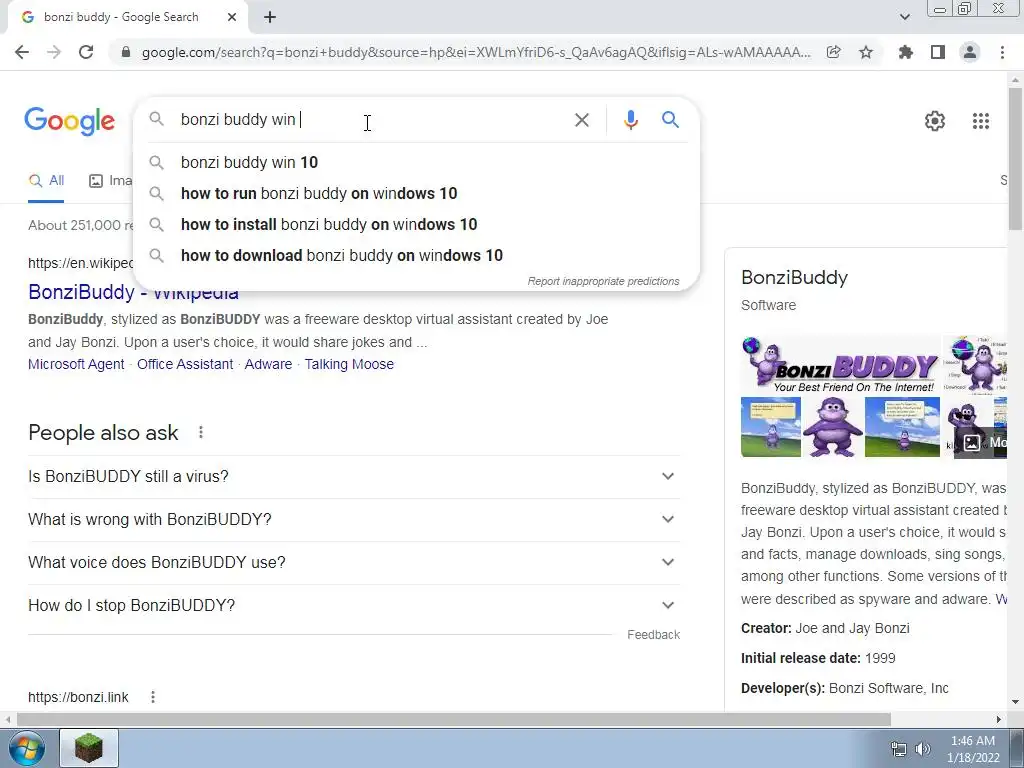
Task: Open the Office Assistant sublink
Action: pyautogui.click(x=185, y=364)
